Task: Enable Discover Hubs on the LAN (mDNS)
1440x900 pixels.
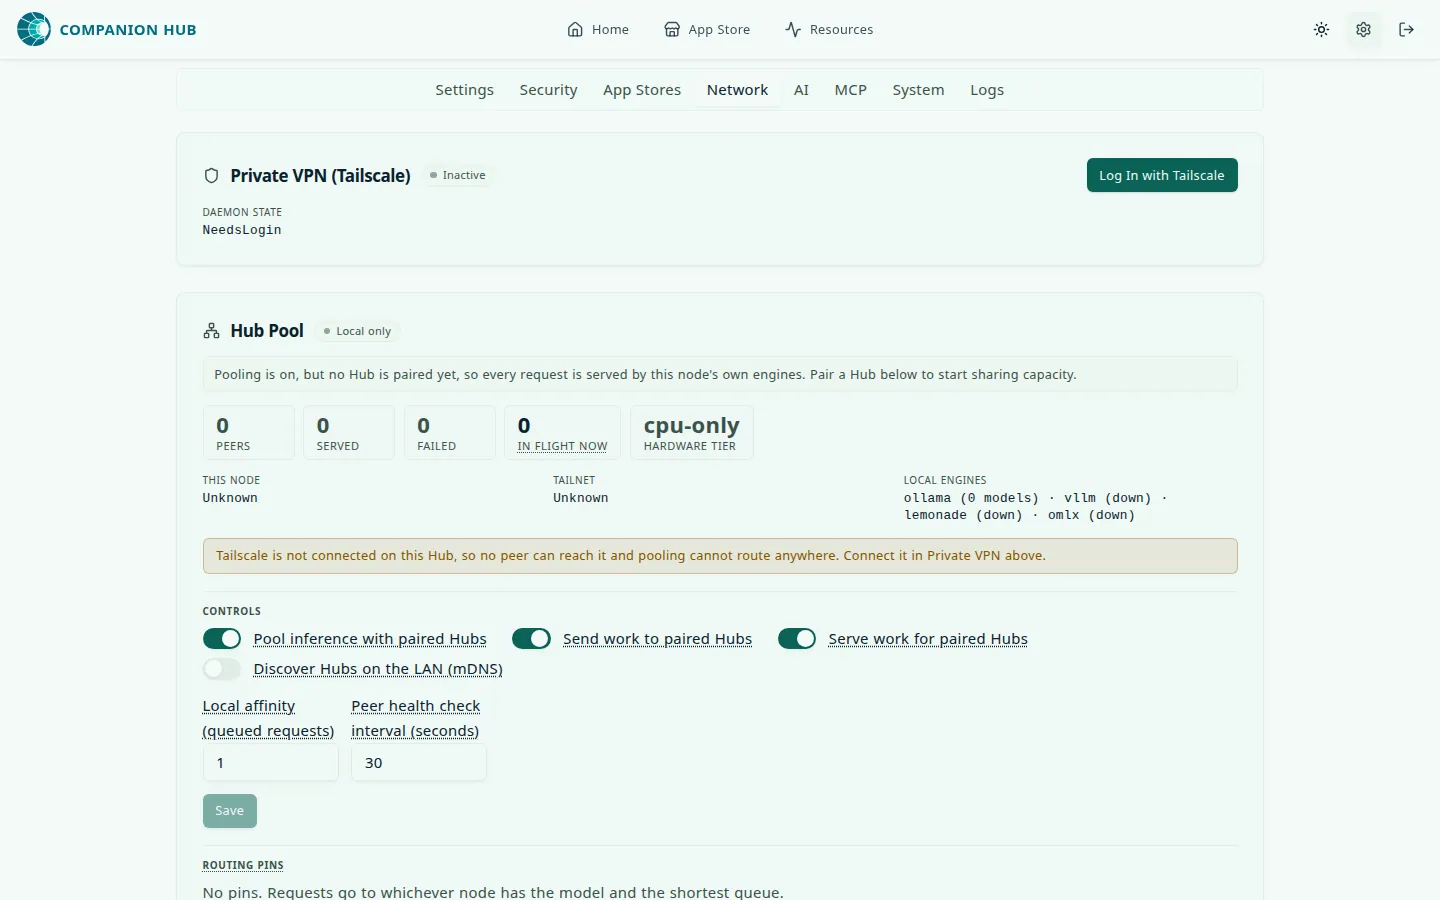Action: pyautogui.click(x=222, y=668)
